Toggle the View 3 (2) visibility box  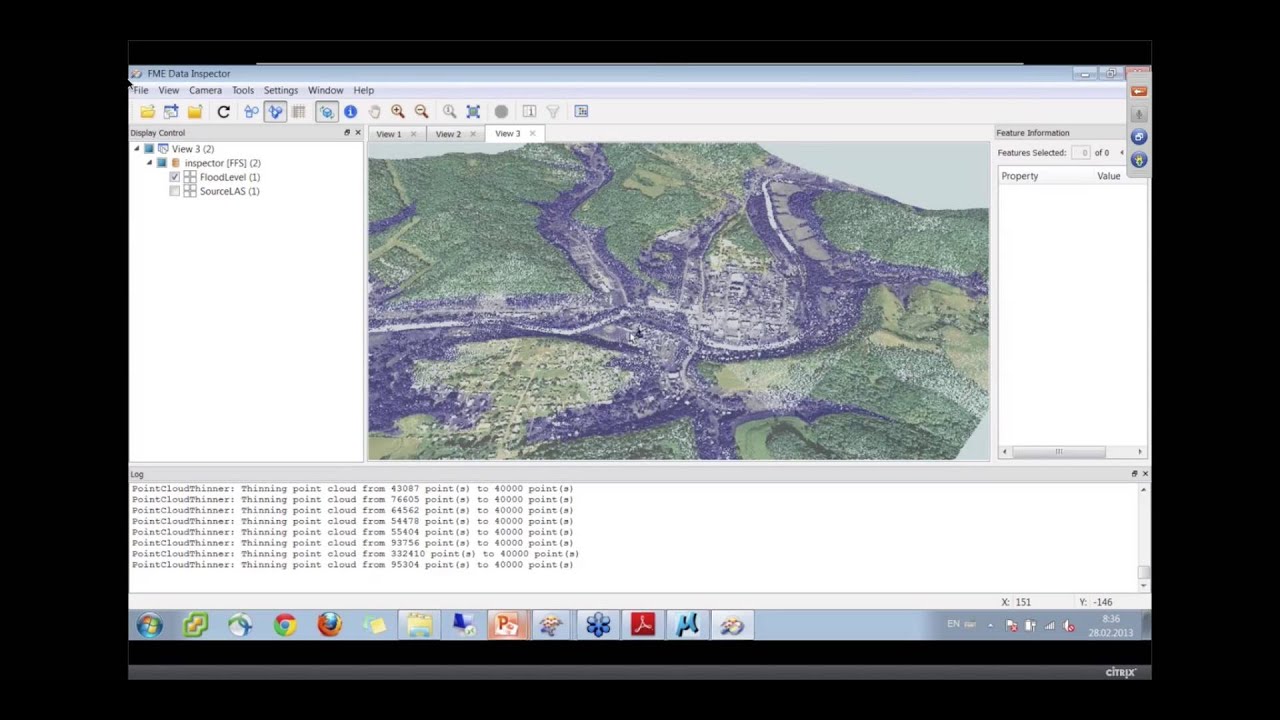click(x=149, y=149)
